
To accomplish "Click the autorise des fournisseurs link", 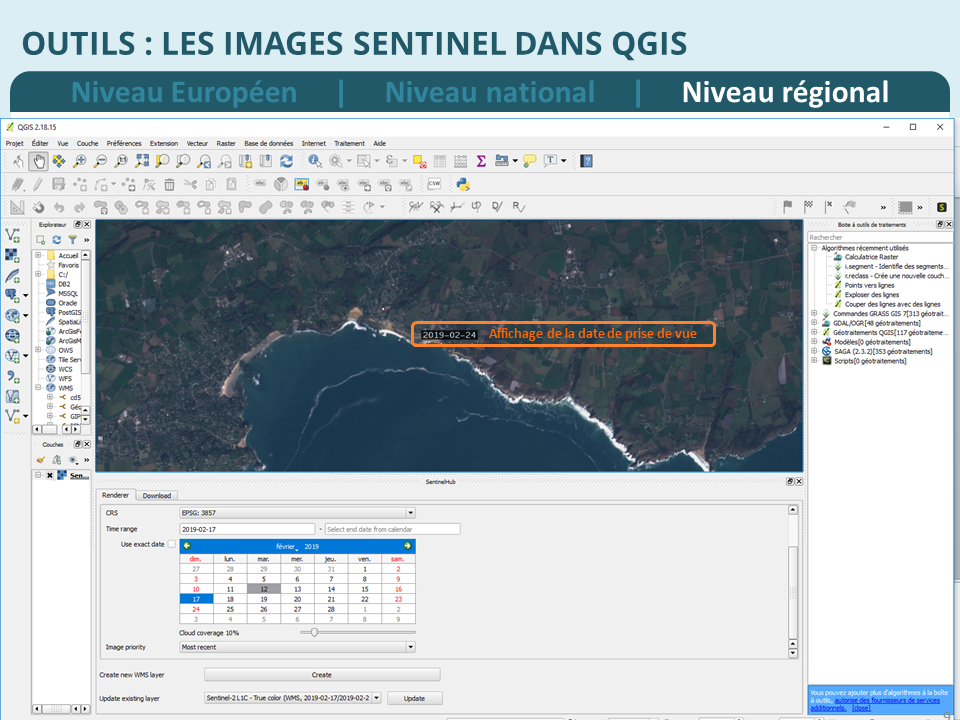I will point(887,700).
